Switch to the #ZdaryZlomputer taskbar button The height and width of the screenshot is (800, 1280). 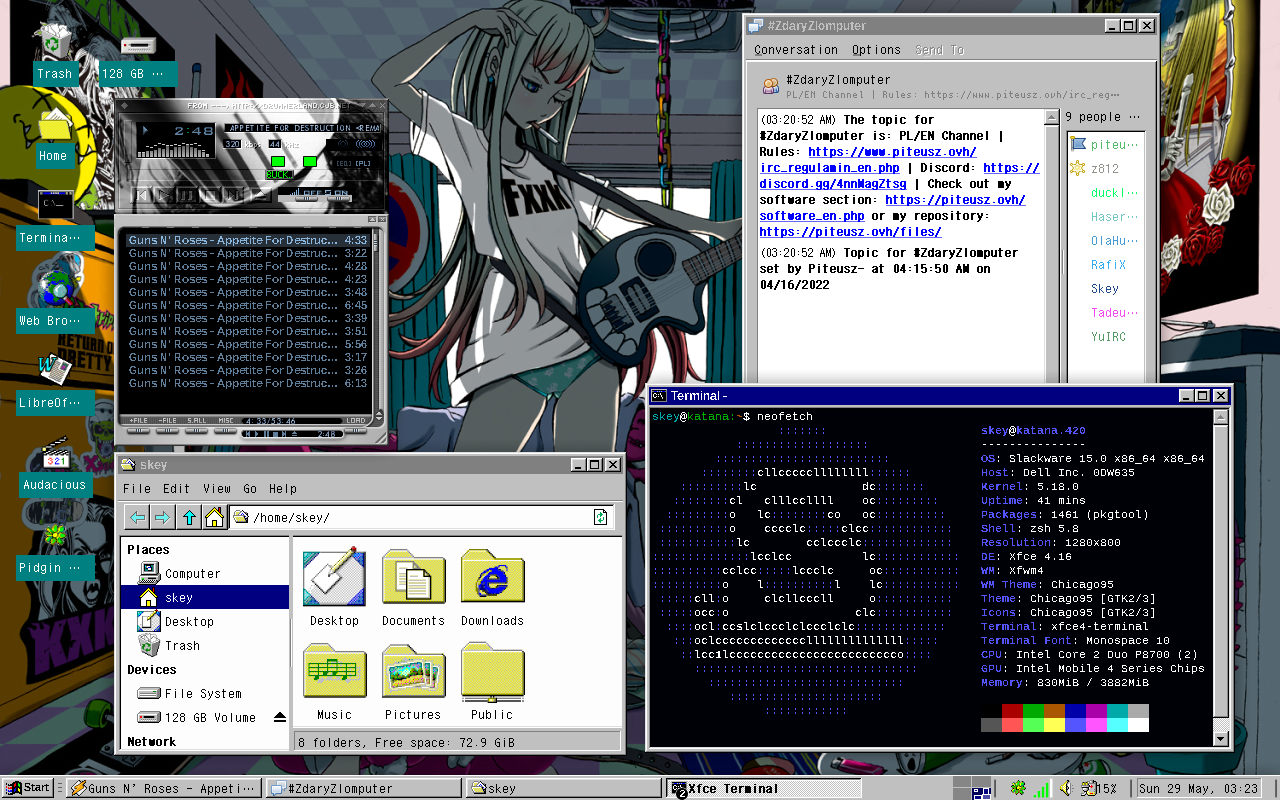point(364,788)
